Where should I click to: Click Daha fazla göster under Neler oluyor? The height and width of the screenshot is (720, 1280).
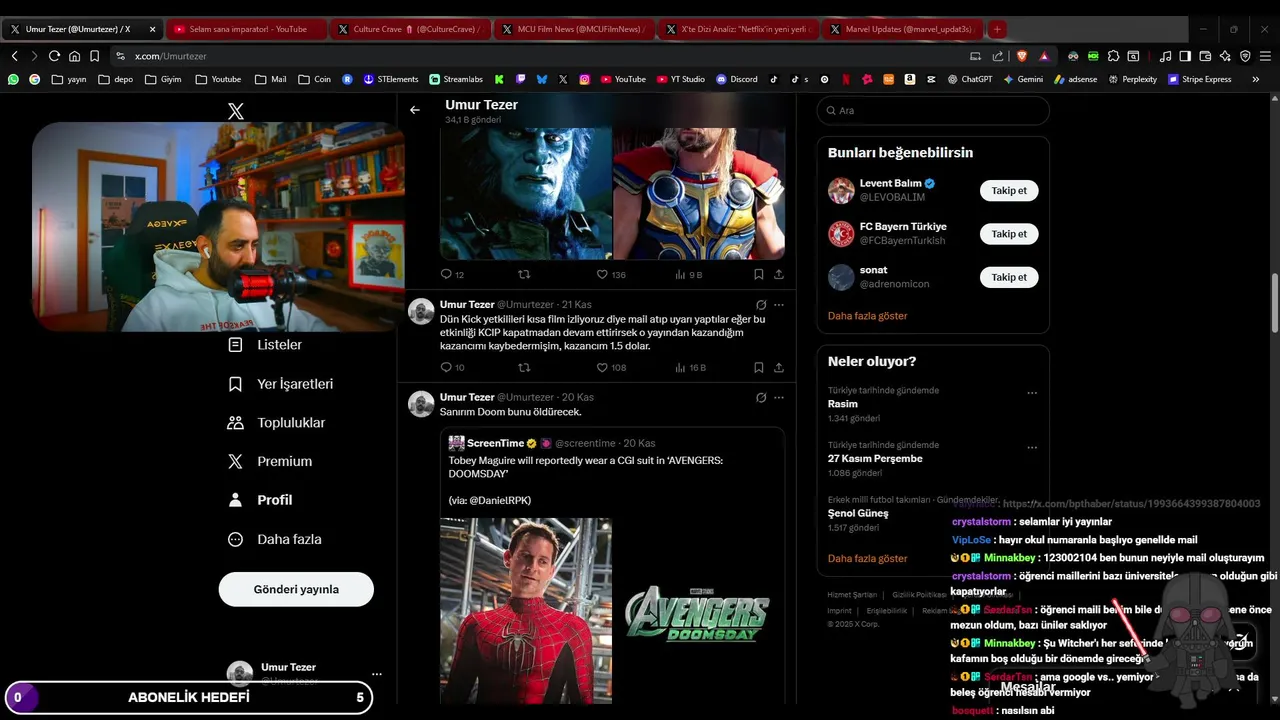click(x=868, y=559)
